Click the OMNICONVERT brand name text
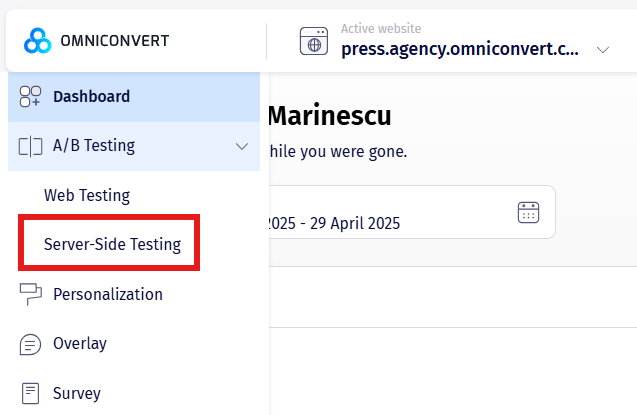The width and height of the screenshot is (637, 415). coord(115,41)
